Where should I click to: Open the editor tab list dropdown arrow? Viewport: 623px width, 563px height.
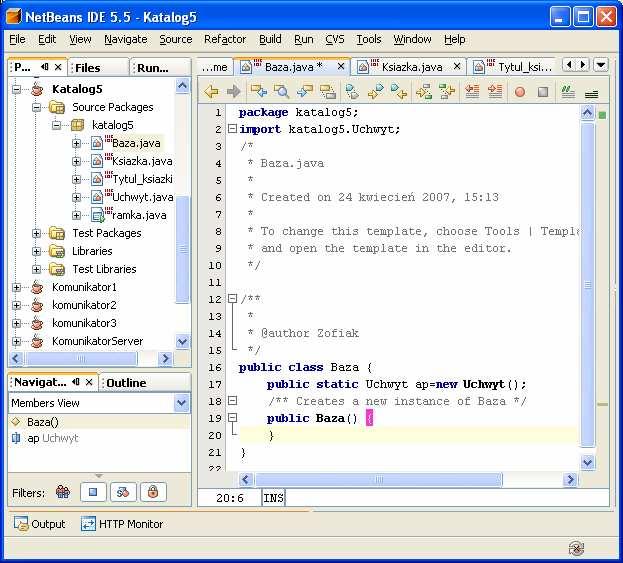click(601, 64)
